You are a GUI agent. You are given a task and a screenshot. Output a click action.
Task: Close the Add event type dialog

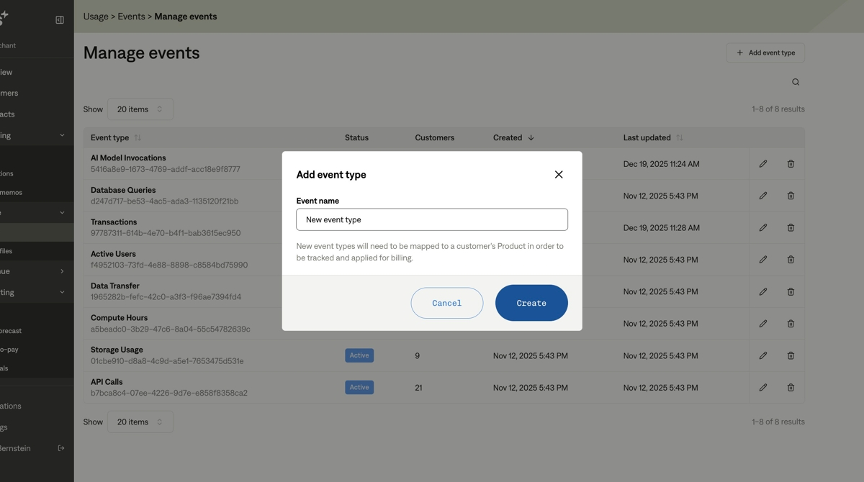(558, 174)
